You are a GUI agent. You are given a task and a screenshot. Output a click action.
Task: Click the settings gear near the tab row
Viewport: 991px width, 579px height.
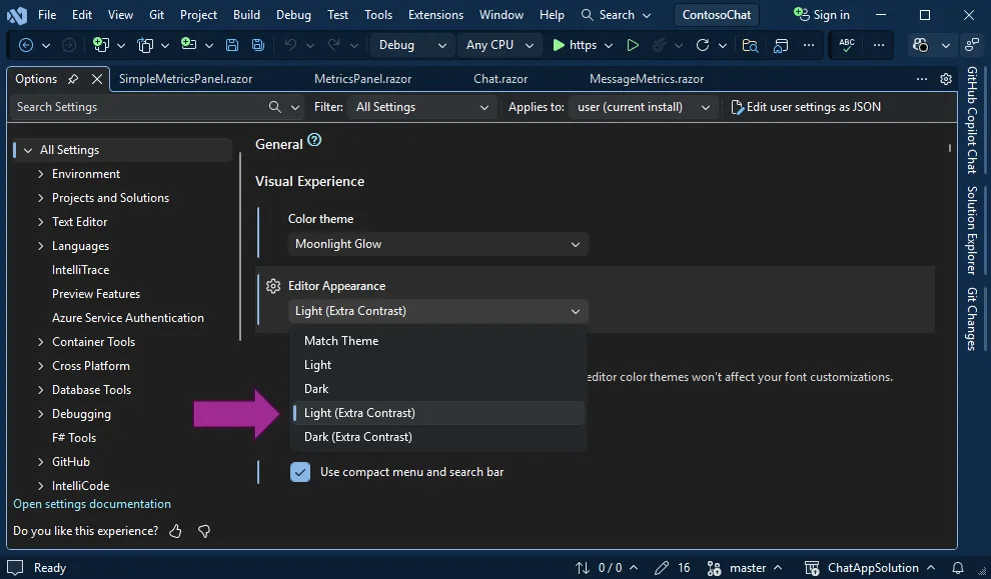[x=948, y=78]
